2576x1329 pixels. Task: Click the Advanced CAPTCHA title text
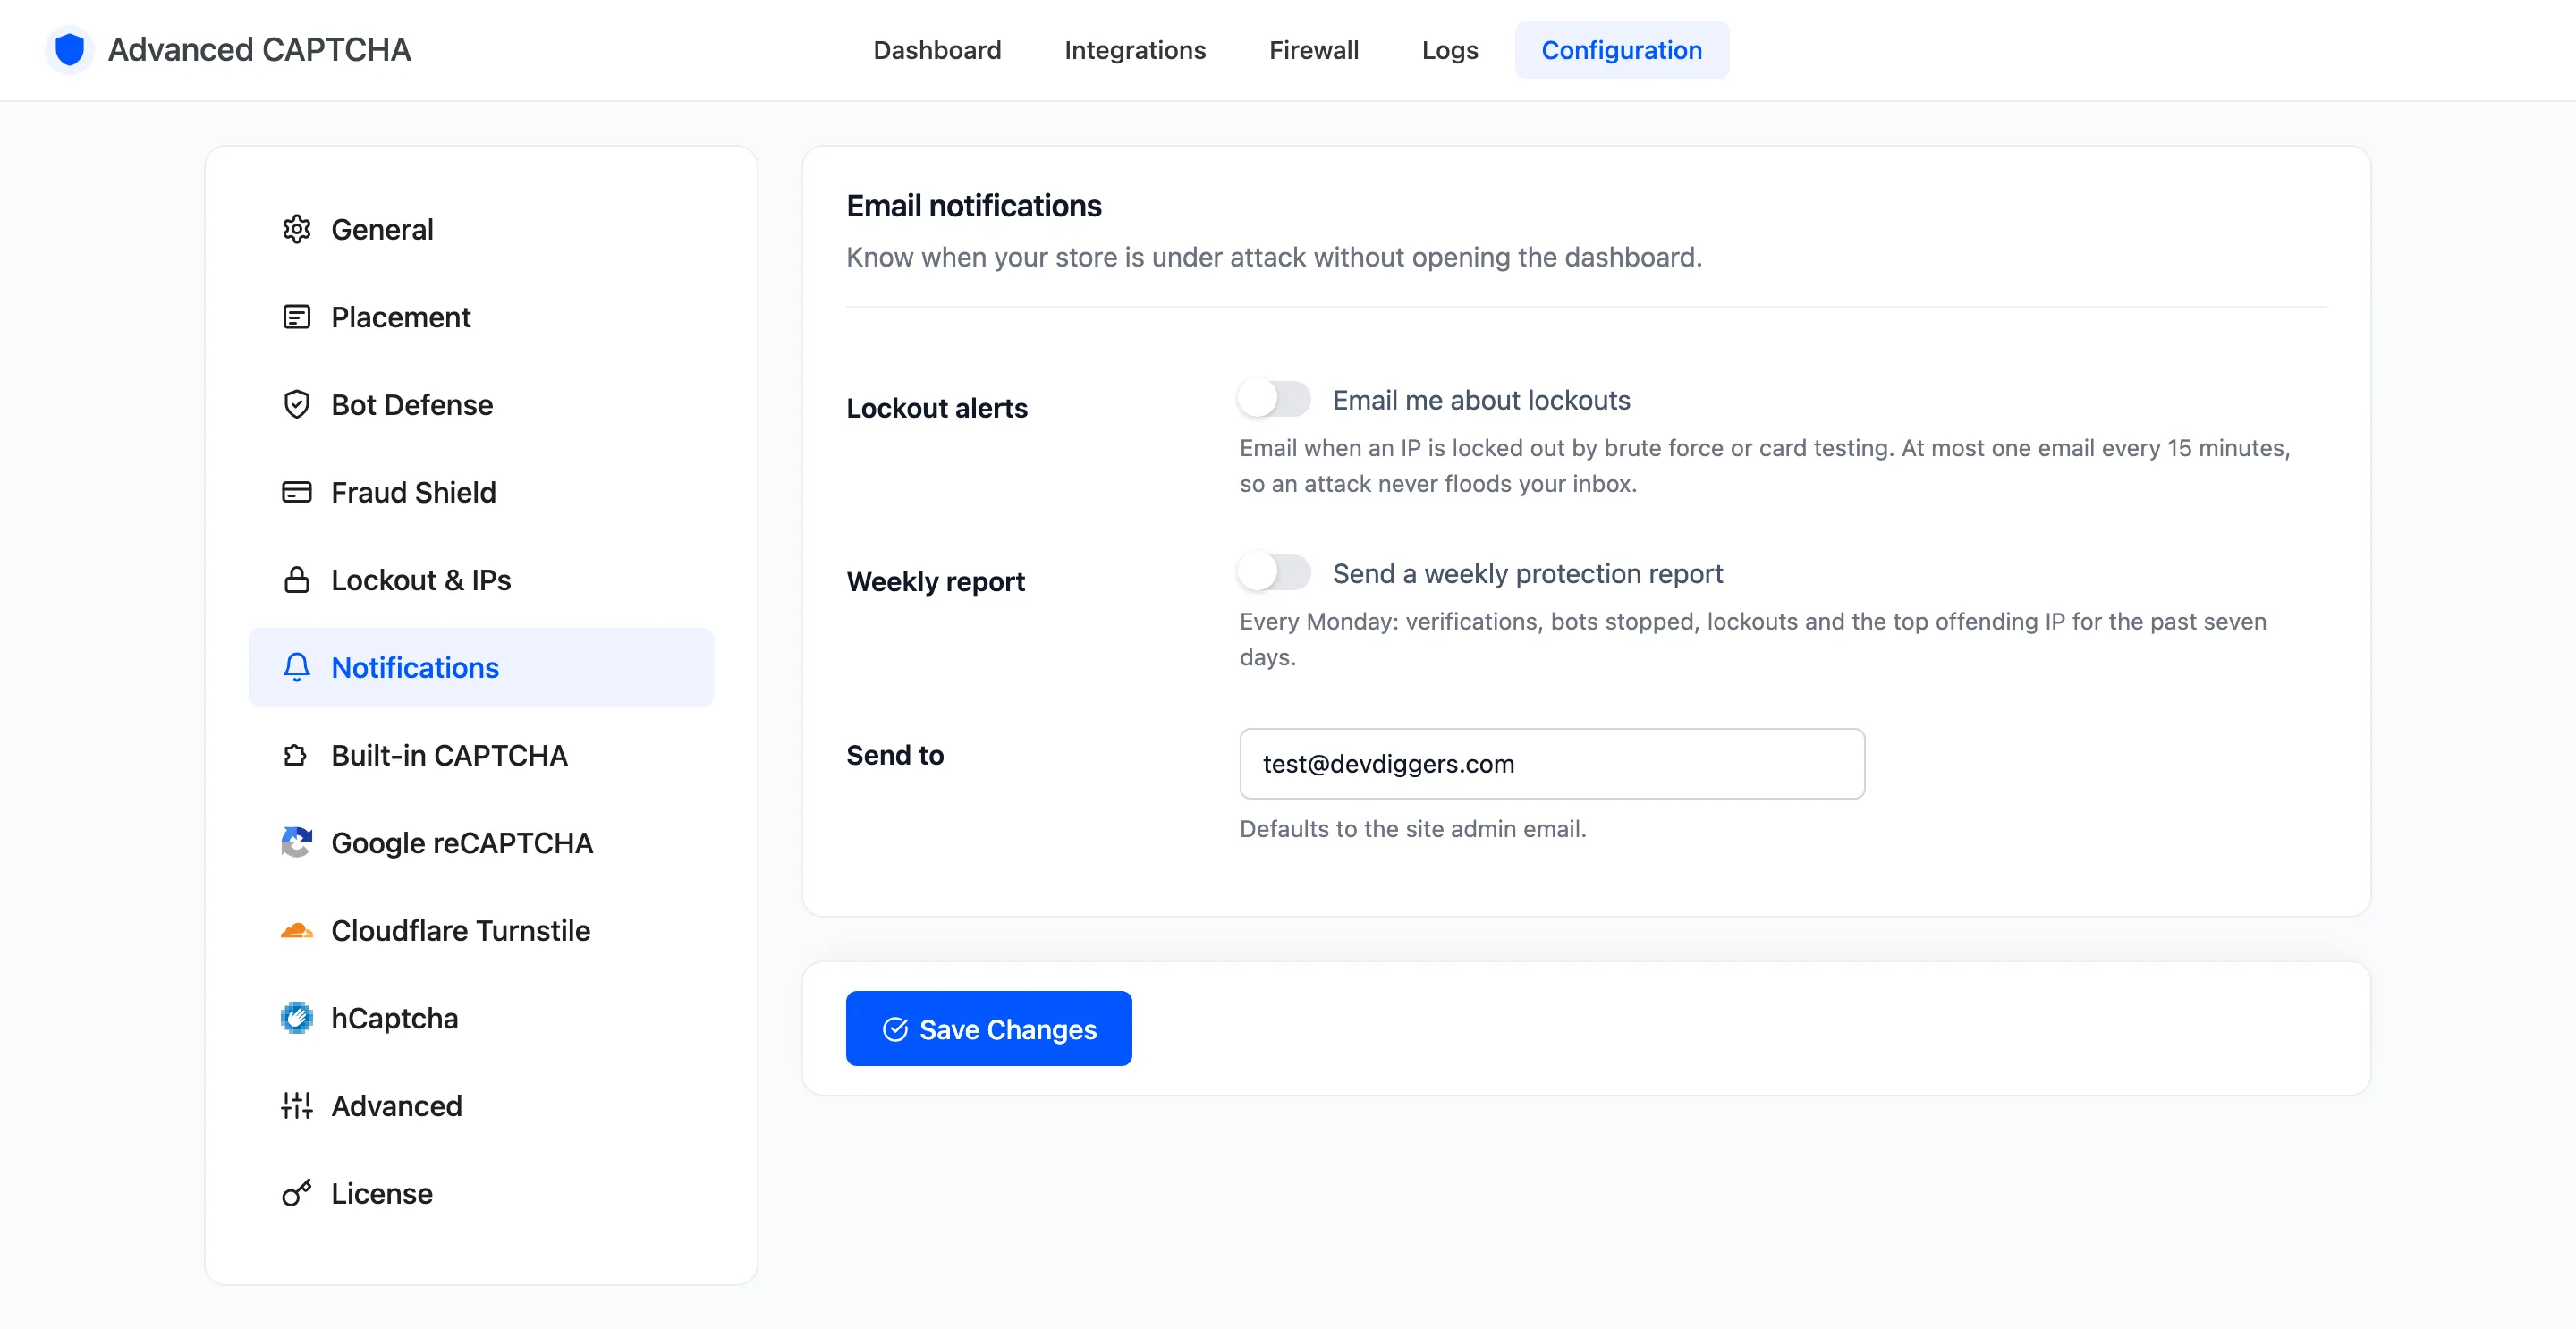[259, 49]
